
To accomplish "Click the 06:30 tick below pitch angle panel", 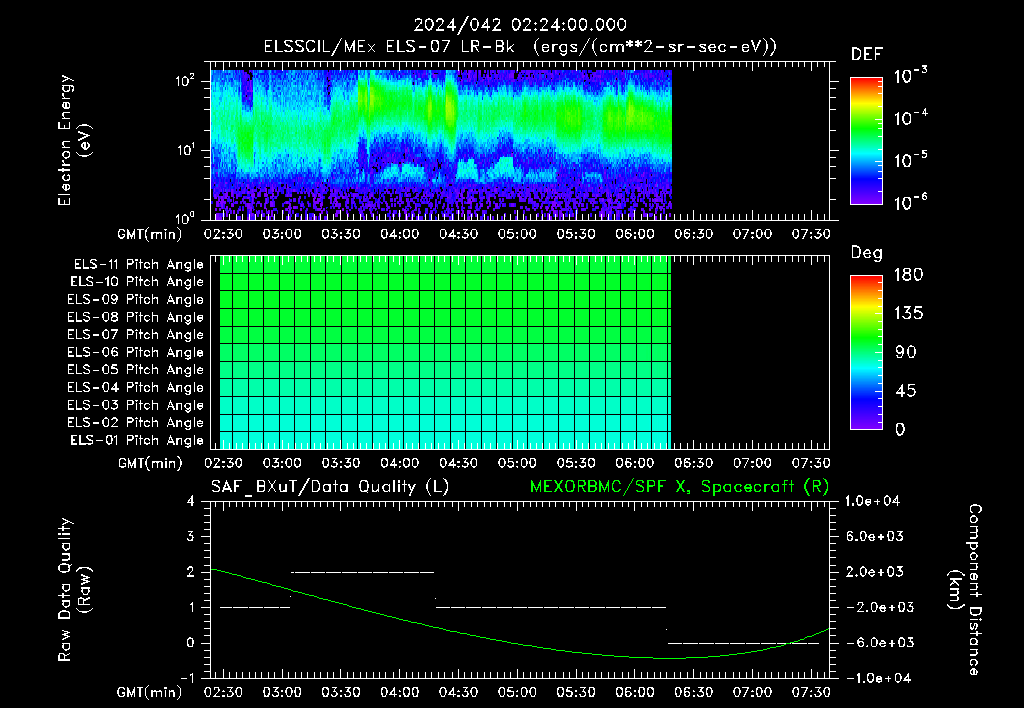I will point(694,463).
